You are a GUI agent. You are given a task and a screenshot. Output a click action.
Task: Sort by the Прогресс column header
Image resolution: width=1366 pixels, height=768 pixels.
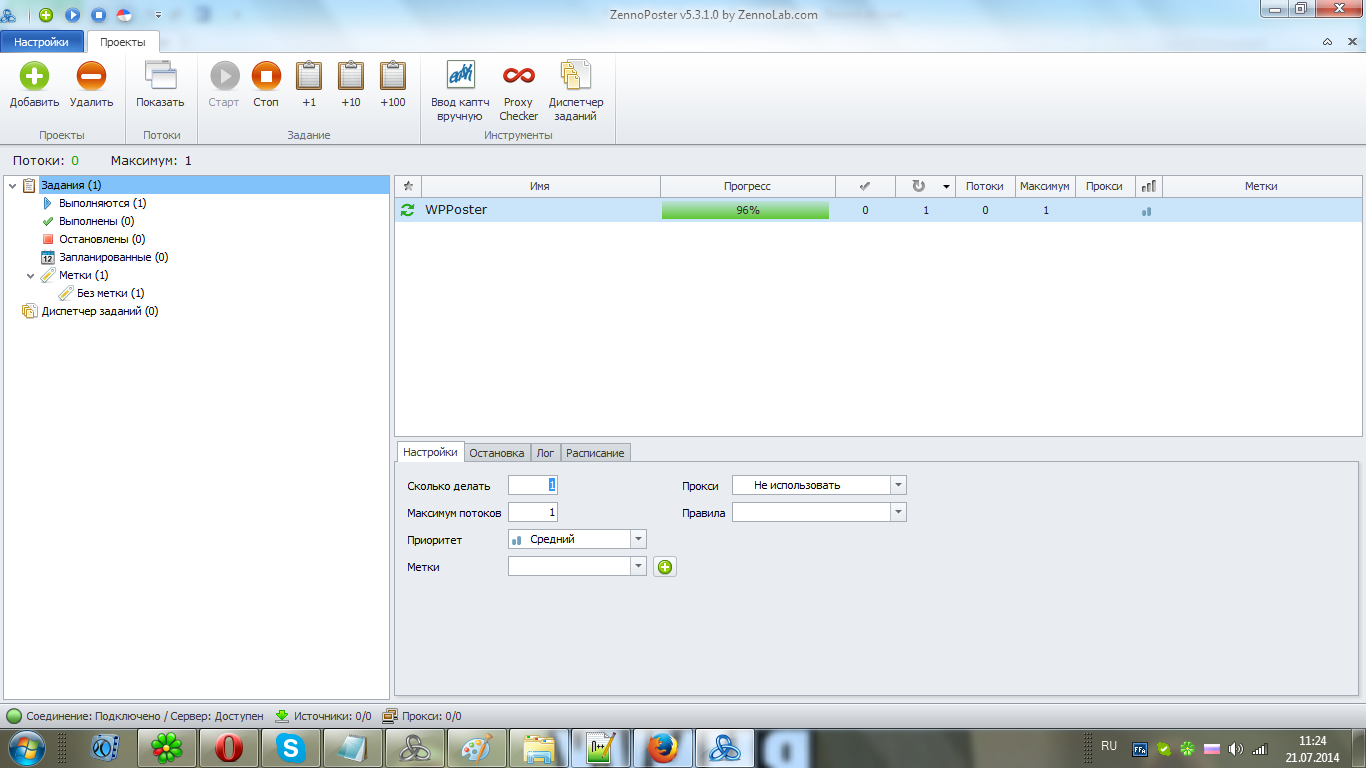pyautogui.click(x=747, y=186)
